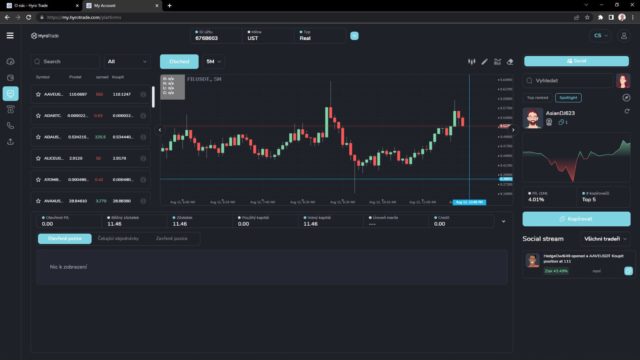Click the browser back arrow
640x360 pixels.
click(x=7, y=17)
